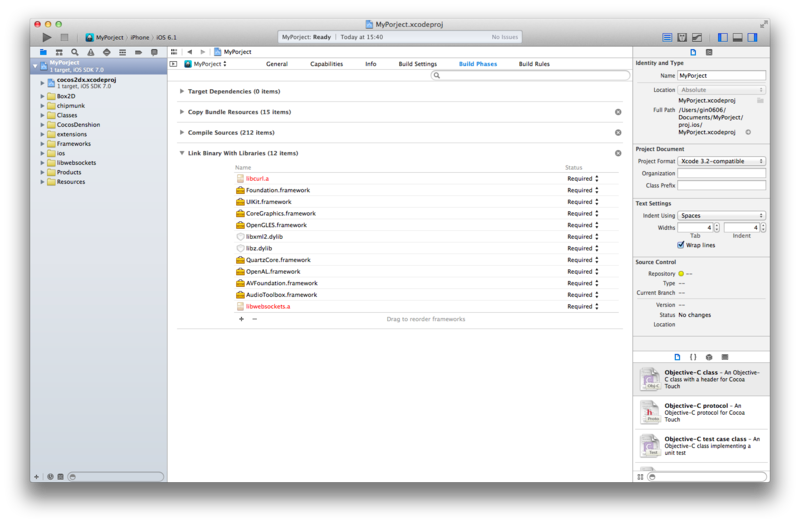Adjust the Tab width stepper
The image size is (800, 524).
pos(717,228)
